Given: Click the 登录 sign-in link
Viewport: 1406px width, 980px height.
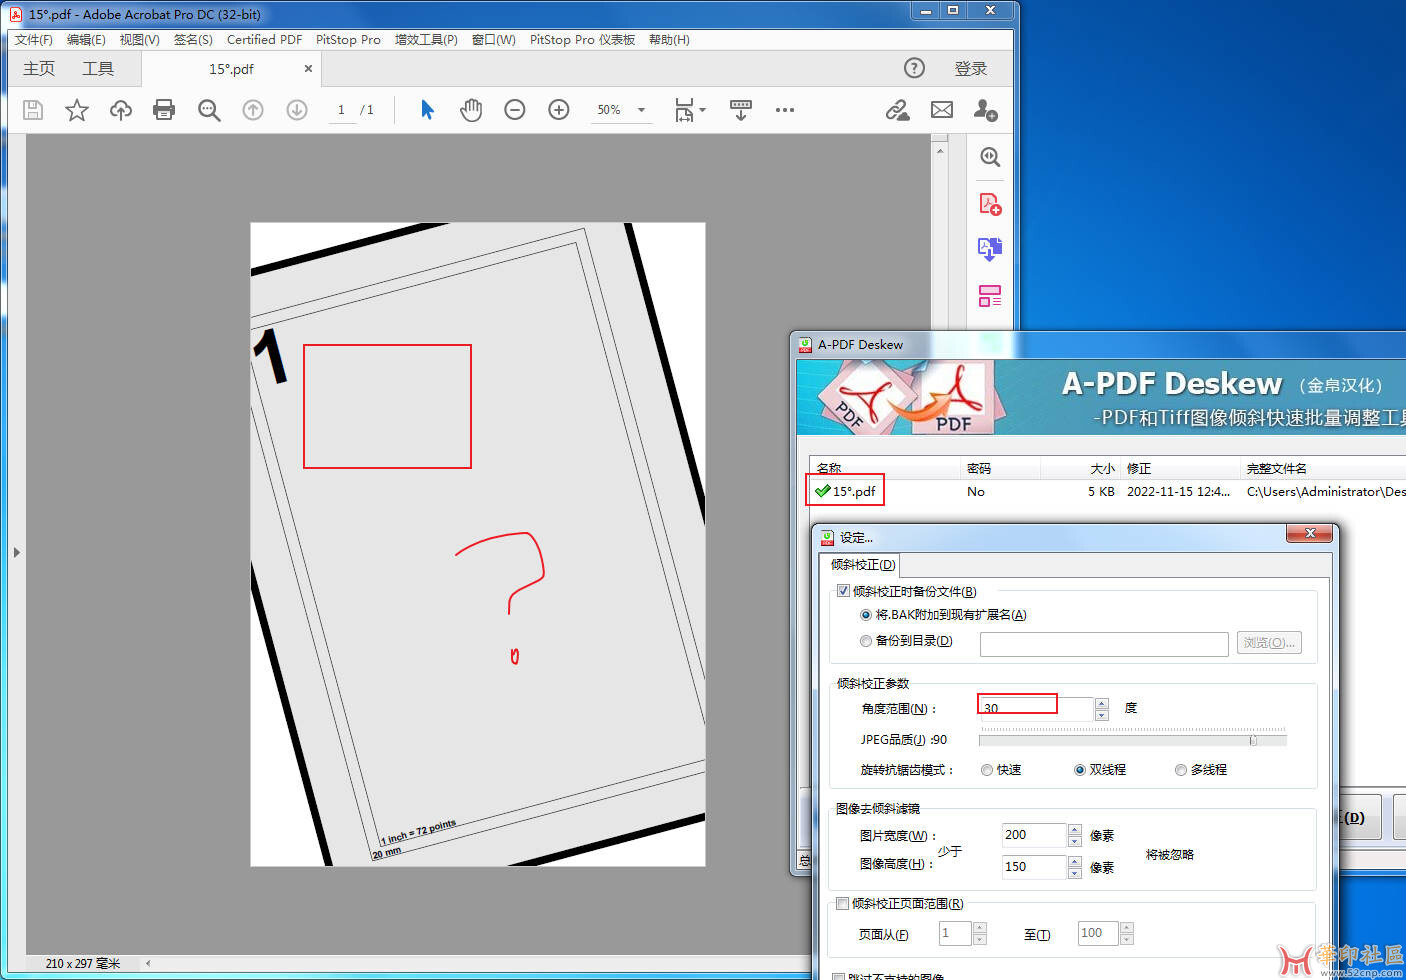Looking at the screenshot, I should coord(970,69).
